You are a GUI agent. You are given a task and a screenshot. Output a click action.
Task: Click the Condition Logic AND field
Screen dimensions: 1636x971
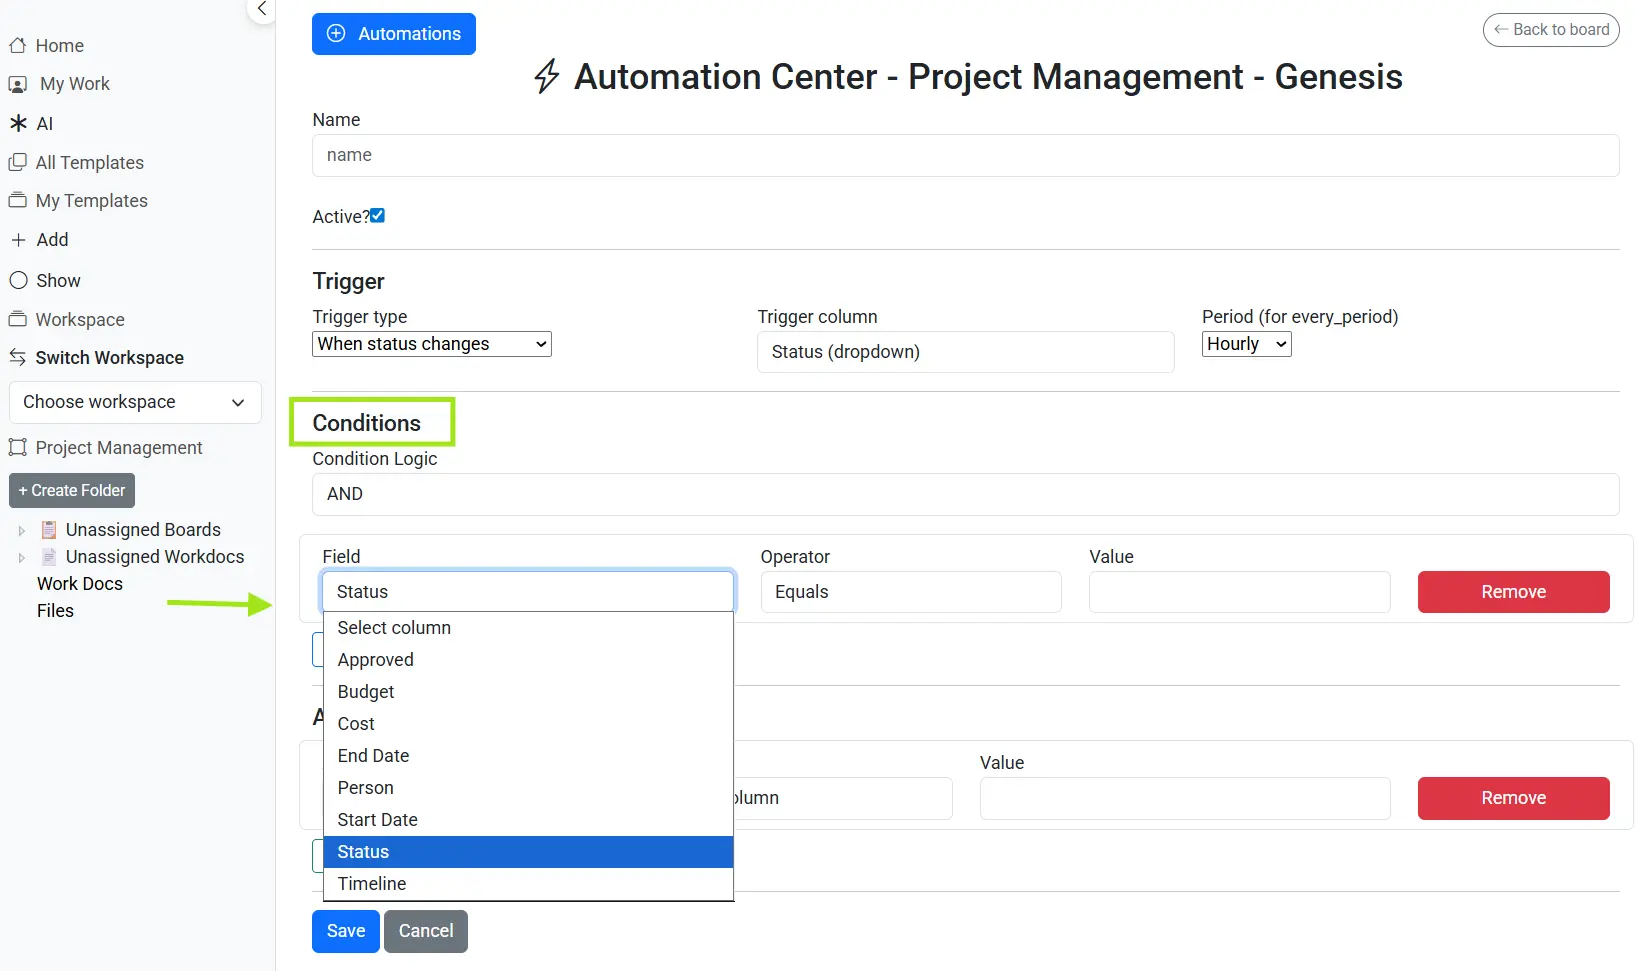point(966,494)
